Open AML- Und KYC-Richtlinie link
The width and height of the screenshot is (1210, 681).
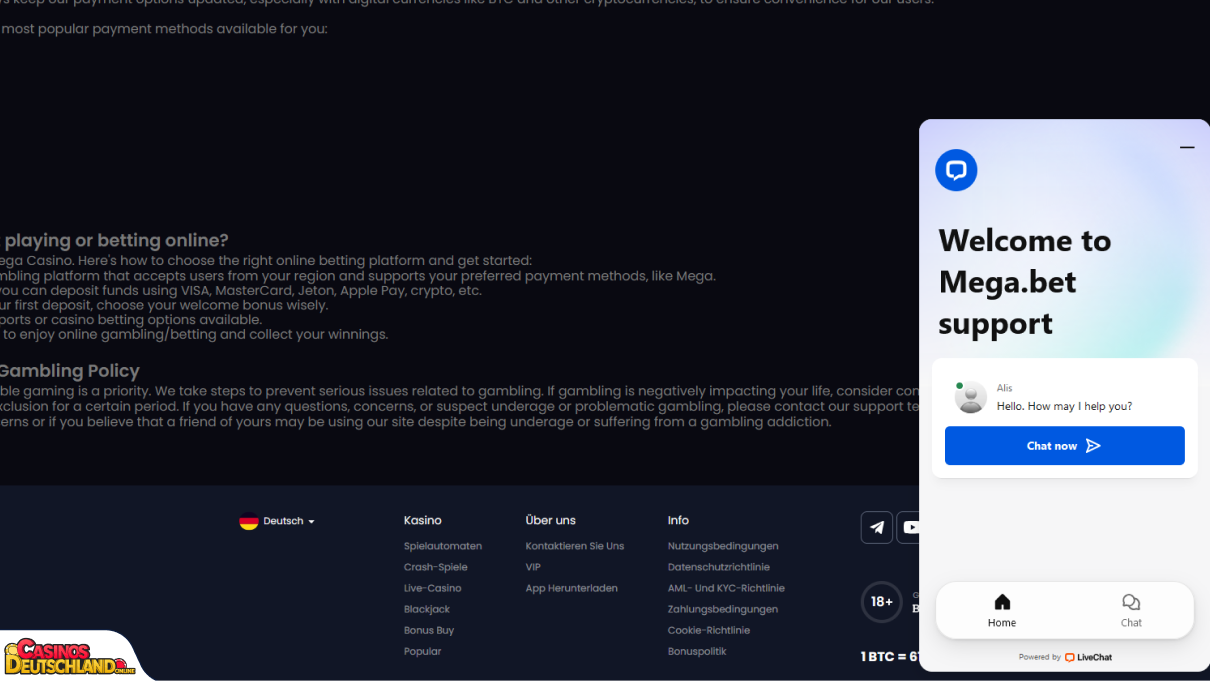click(x=726, y=588)
